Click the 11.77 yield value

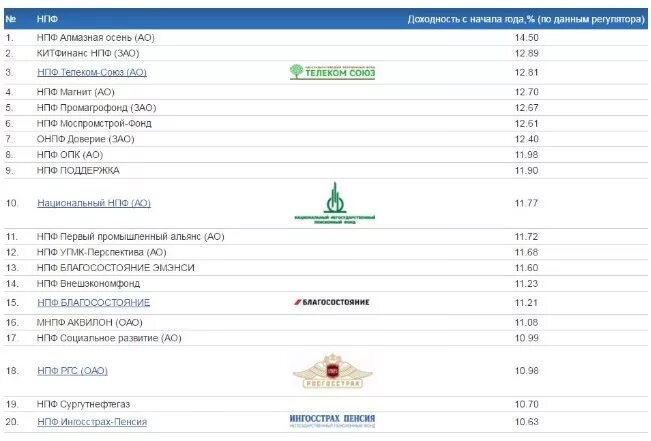coord(526,203)
